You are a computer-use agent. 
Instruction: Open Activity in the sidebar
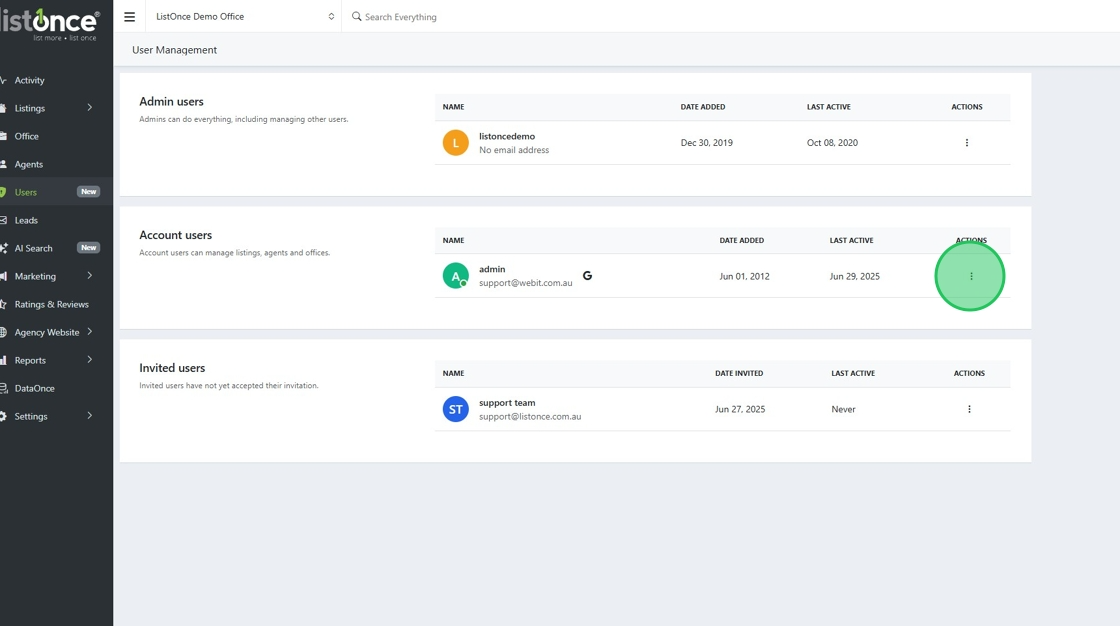30,80
